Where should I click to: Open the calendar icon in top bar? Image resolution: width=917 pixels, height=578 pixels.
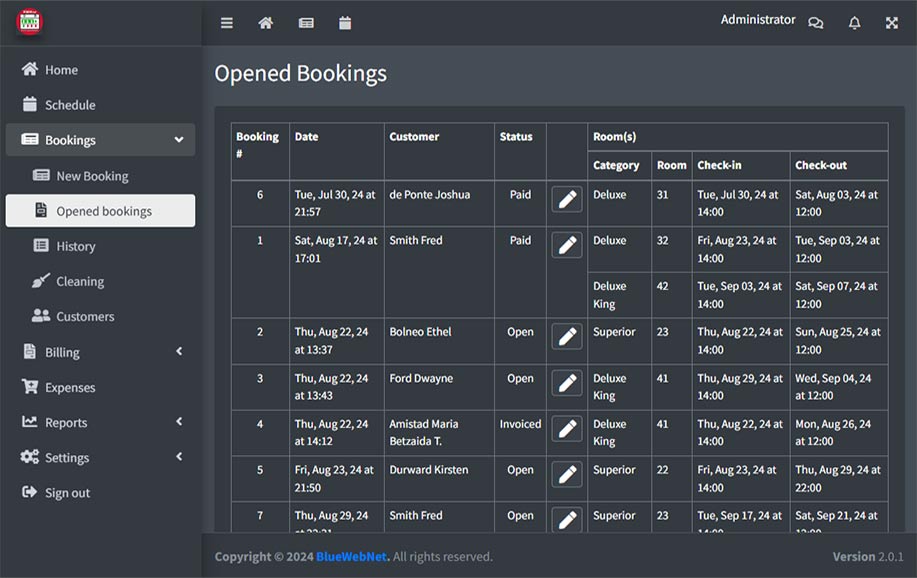[345, 23]
